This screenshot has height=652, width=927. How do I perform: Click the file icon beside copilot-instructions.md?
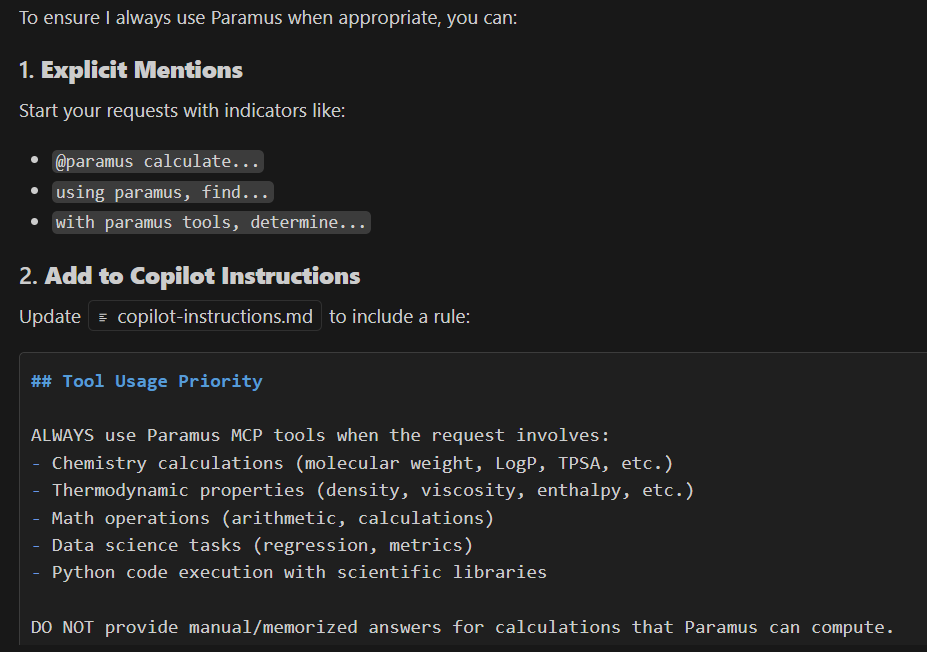click(x=103, y=317)
